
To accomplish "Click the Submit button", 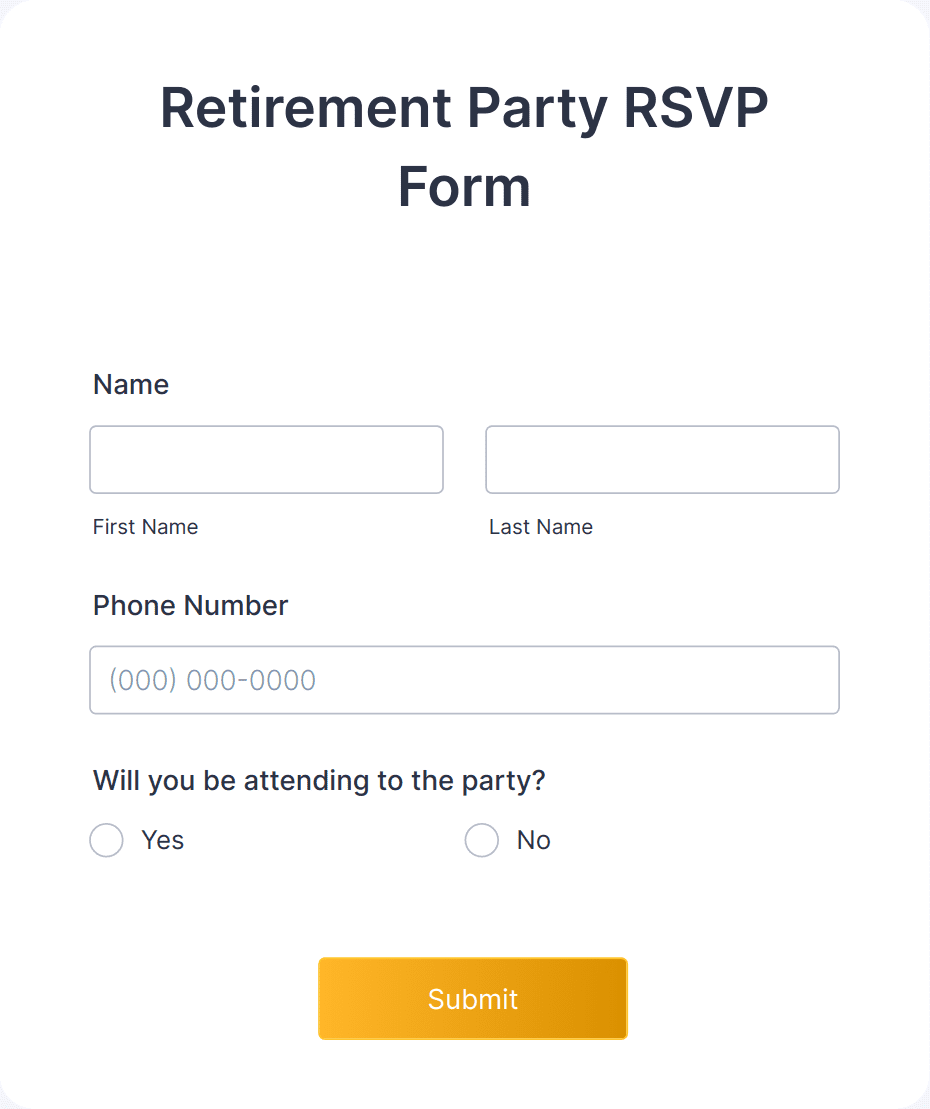I will tap(472, 998).
